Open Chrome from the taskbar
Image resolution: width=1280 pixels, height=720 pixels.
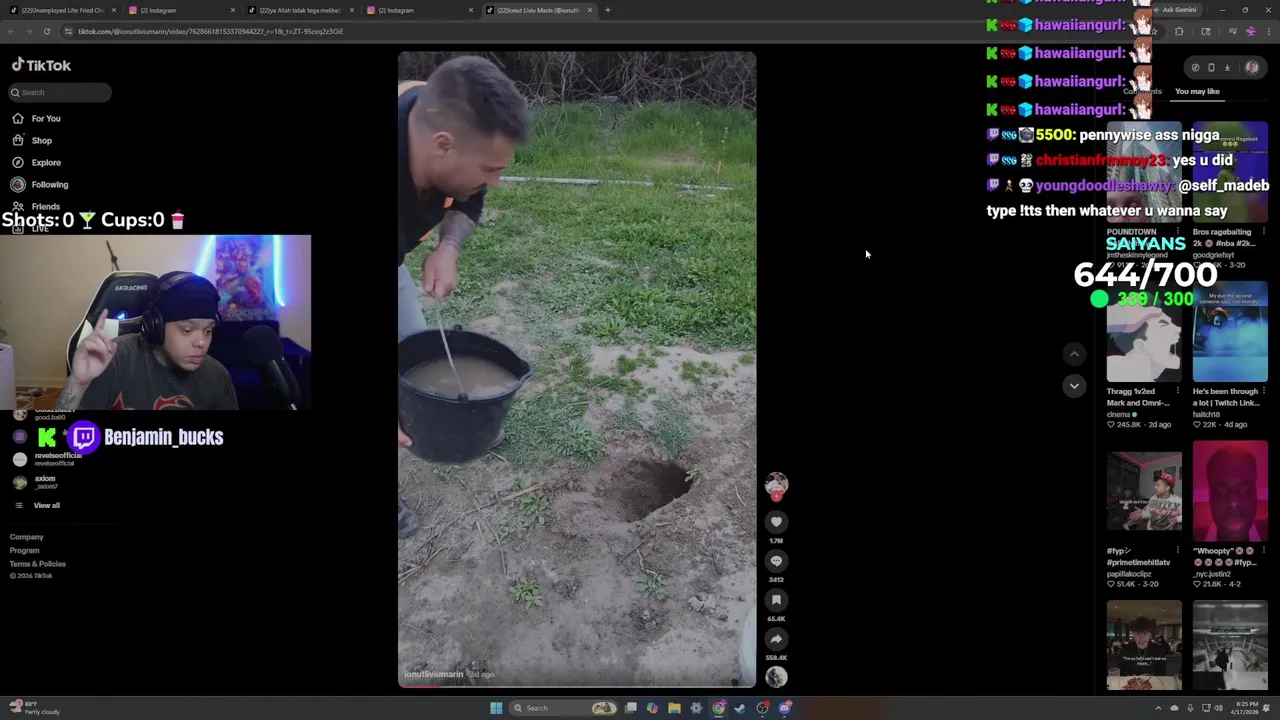pyautogui.click(x=718, y=708)
